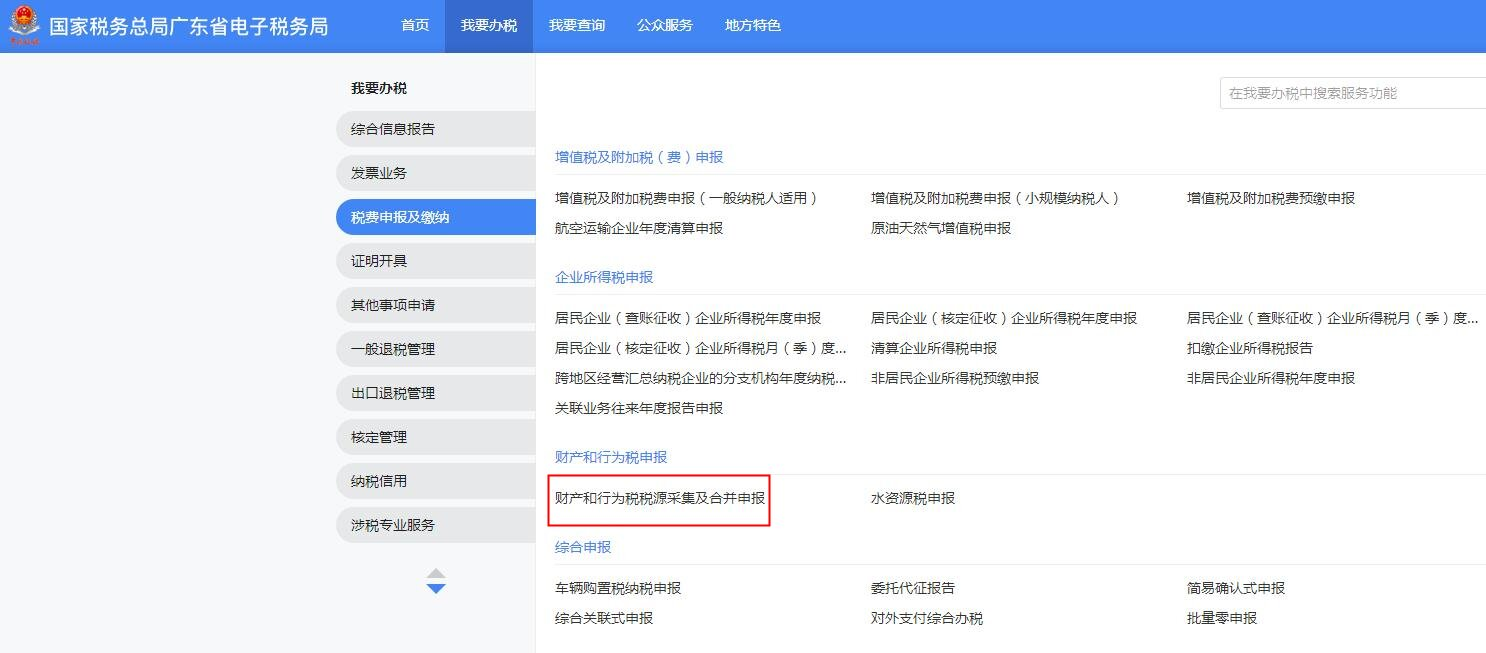Screen dimensions: 1486x653
Task: Click the 国家税务总局广东省电子税务局 site title
Action: 189,26
